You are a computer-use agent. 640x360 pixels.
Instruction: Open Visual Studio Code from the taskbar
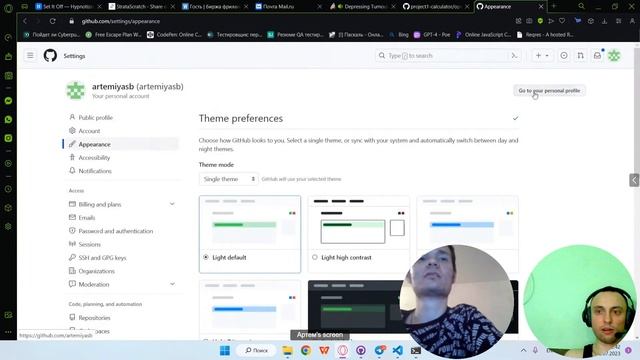[398, 350]
